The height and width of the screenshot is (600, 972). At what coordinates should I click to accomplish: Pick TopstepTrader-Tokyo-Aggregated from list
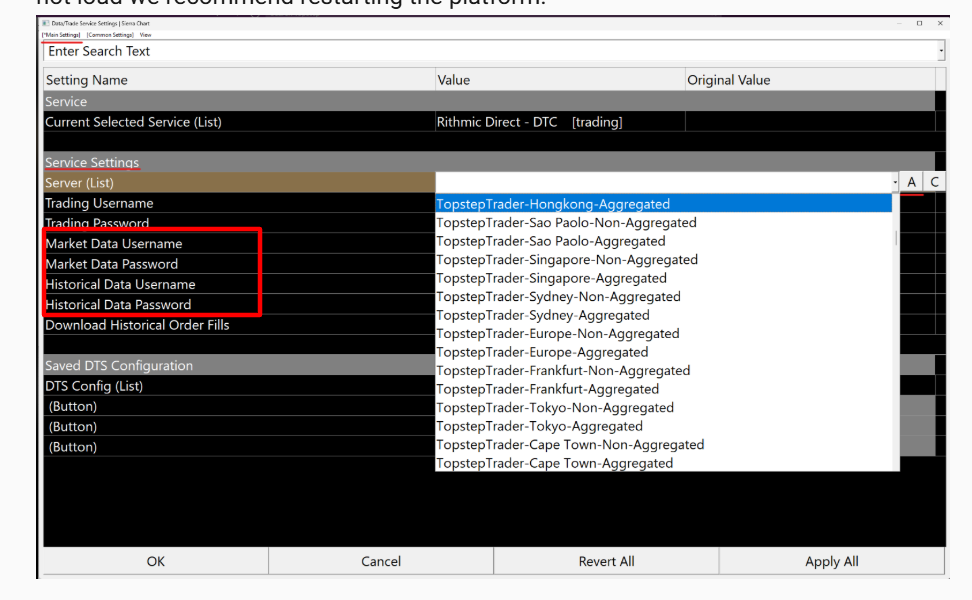coord(664,426)
